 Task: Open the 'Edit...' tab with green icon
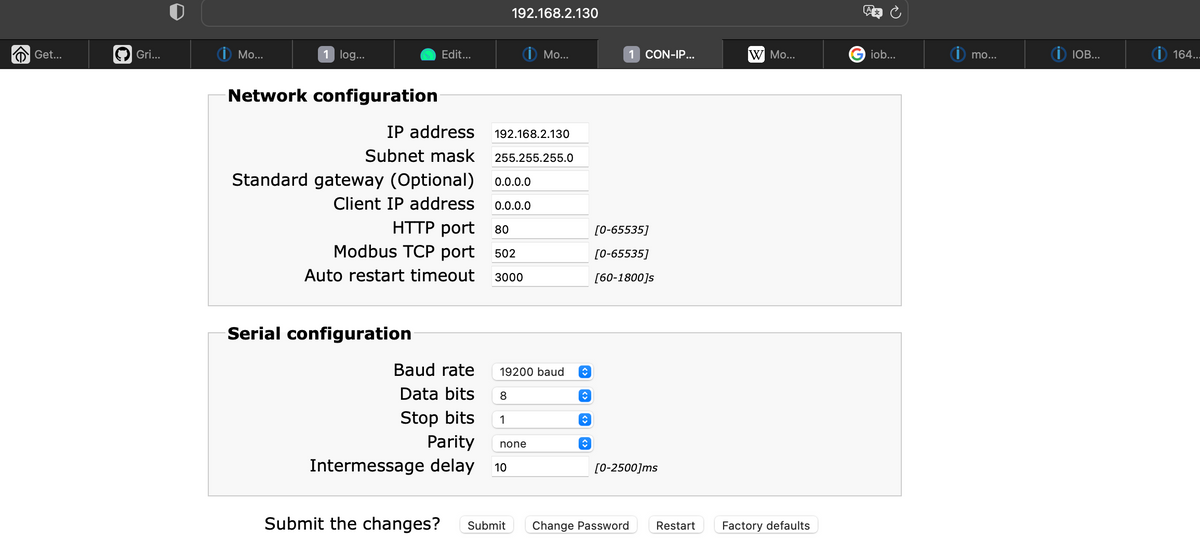(446, 54)
